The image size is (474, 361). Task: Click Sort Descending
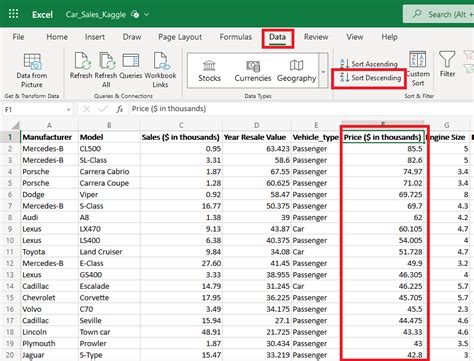[x=370, y=78]
